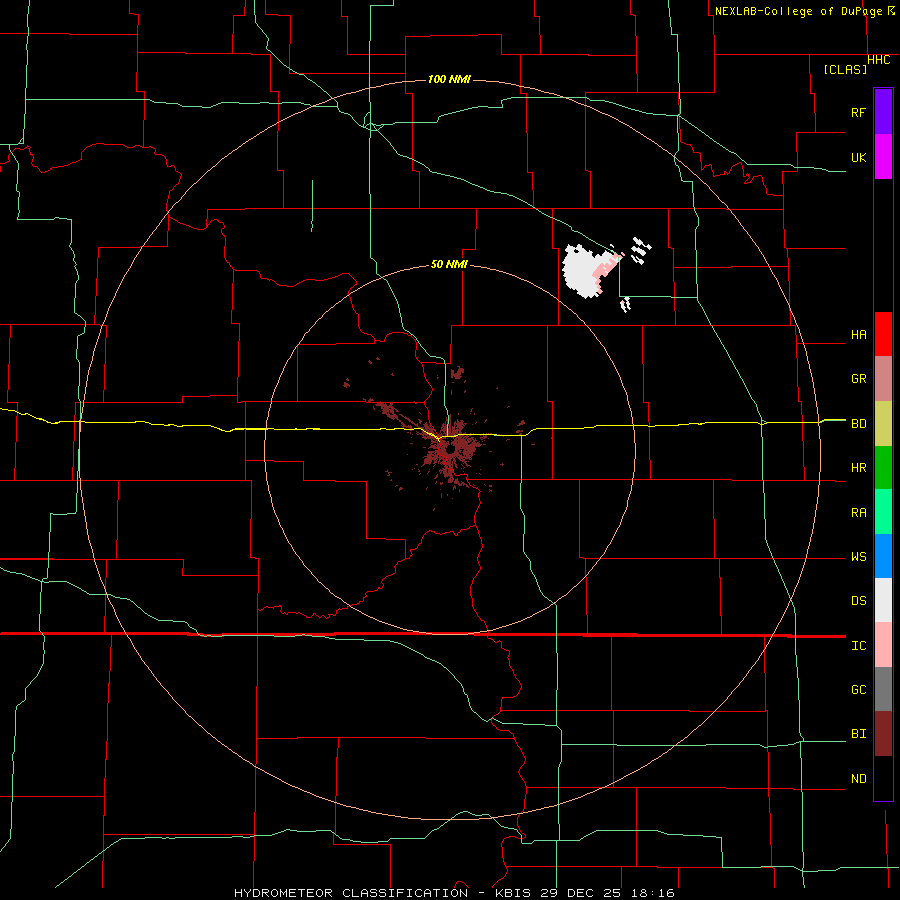The height and width of the screenshot is (900, 900).
Task: Click the brown biological echo cluster at radar center
Action: click(451, 451)
